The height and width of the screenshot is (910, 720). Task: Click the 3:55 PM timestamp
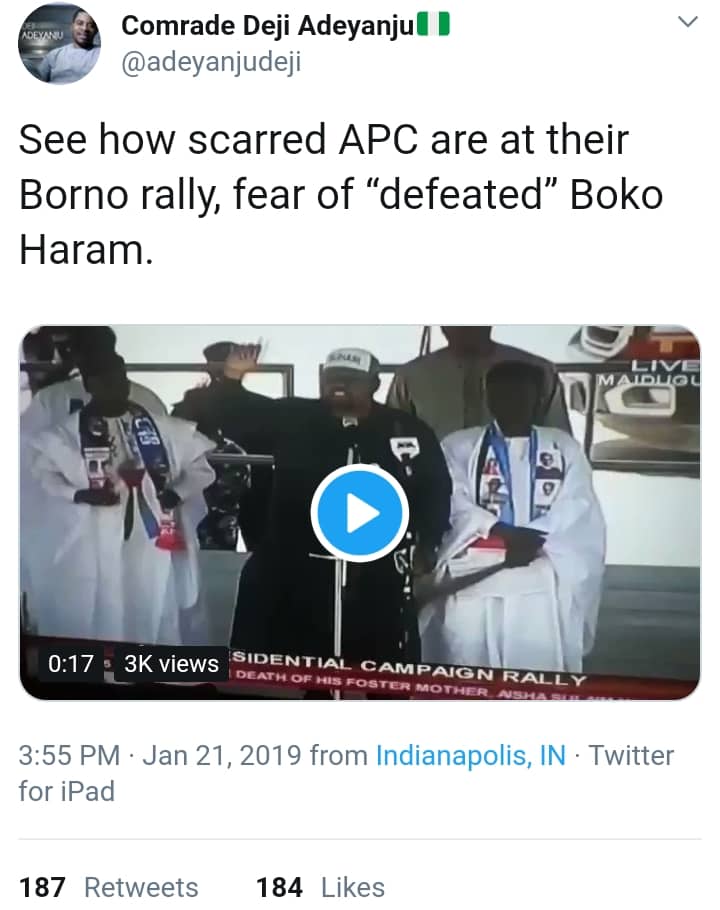click(70, 755)
